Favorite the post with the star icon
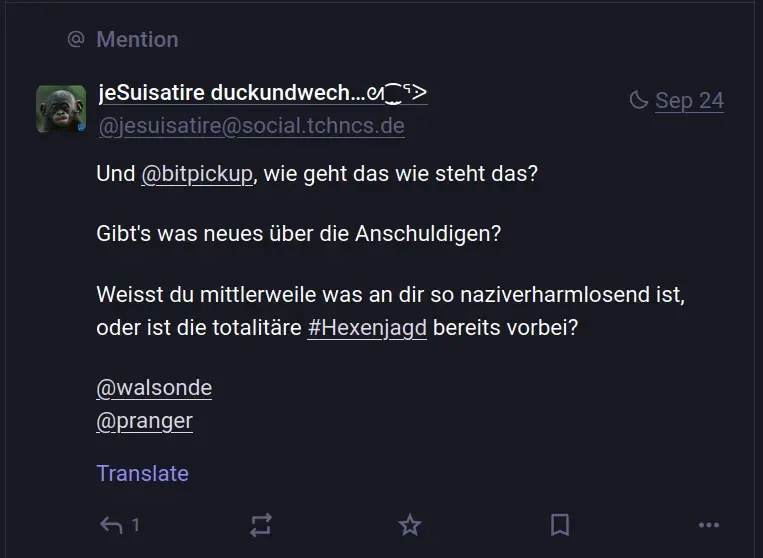Image resolution: width=763 pixels, height=558 pixels. (x=410, y=525)
